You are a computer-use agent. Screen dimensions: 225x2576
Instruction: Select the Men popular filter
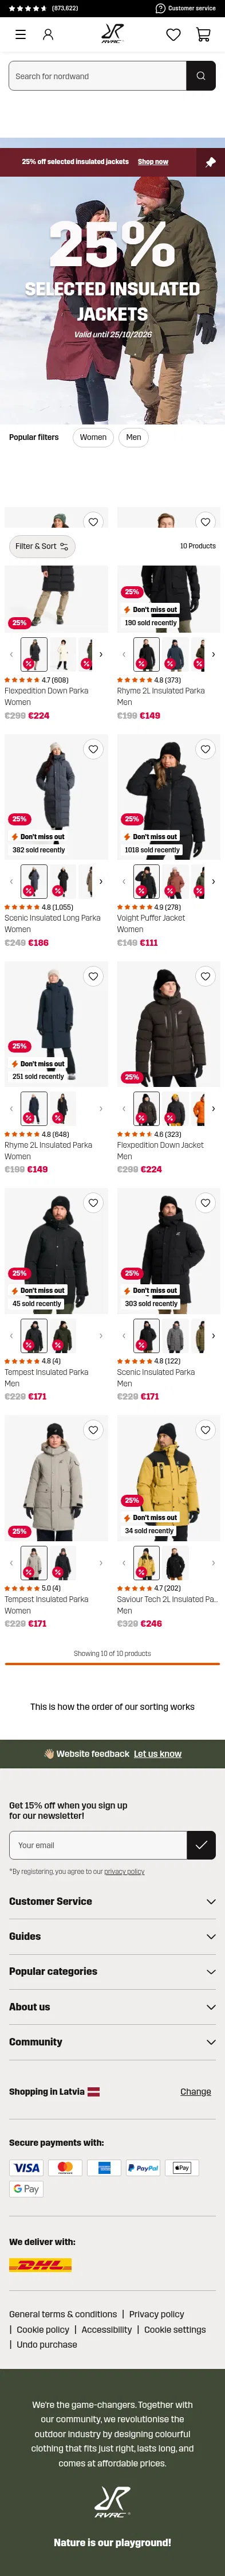coord(133,437)
